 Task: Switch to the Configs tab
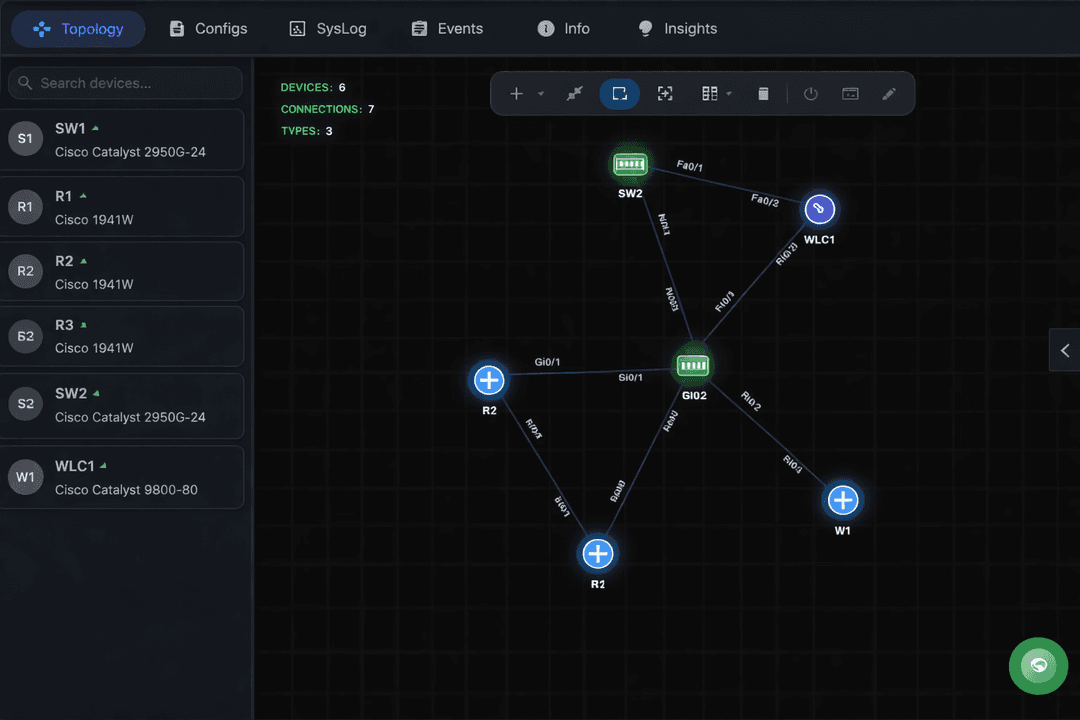208,29
